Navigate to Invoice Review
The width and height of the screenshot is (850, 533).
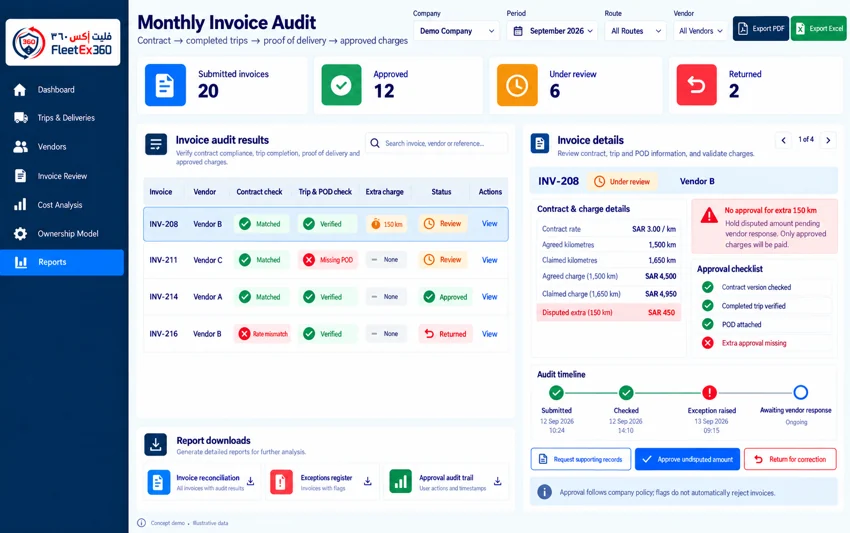tap(62, 176)
